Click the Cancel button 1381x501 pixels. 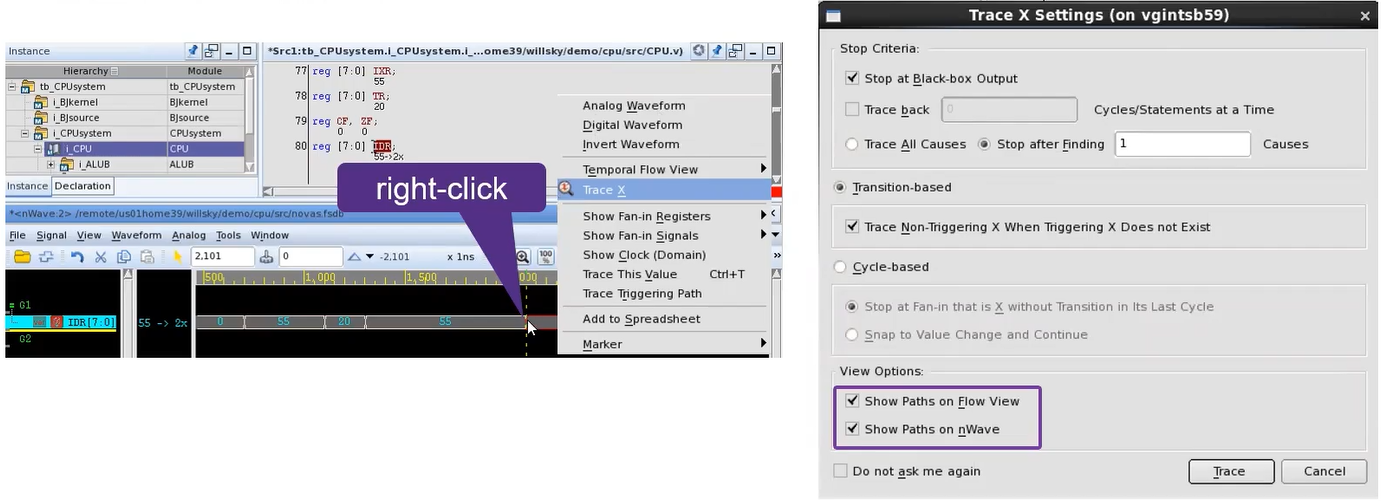point(1324,471)
